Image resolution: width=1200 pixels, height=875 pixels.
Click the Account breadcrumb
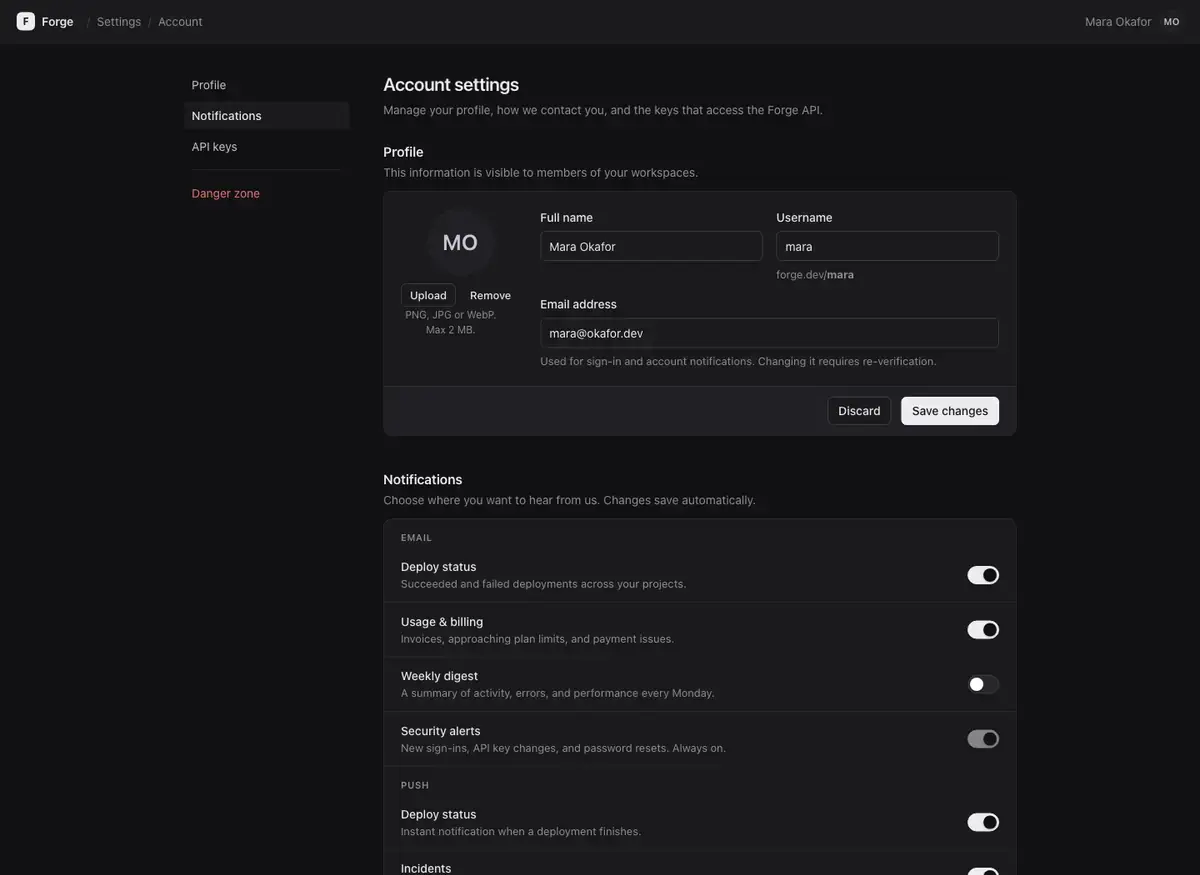click(x=180, y=21)
